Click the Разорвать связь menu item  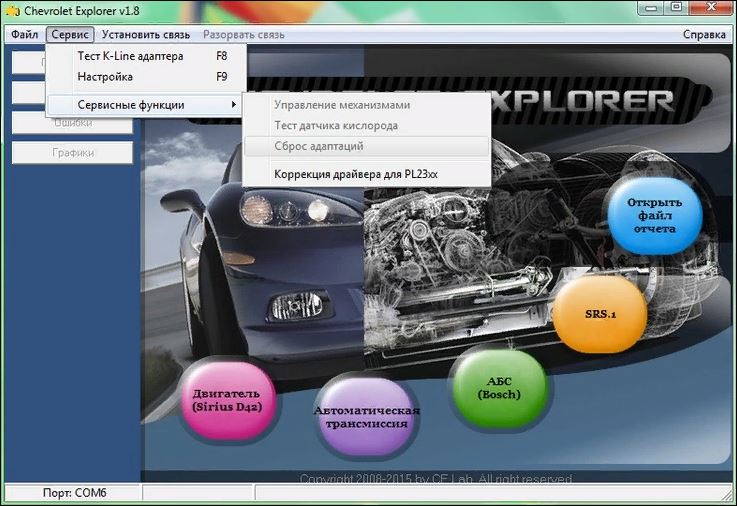pos(243,35)
